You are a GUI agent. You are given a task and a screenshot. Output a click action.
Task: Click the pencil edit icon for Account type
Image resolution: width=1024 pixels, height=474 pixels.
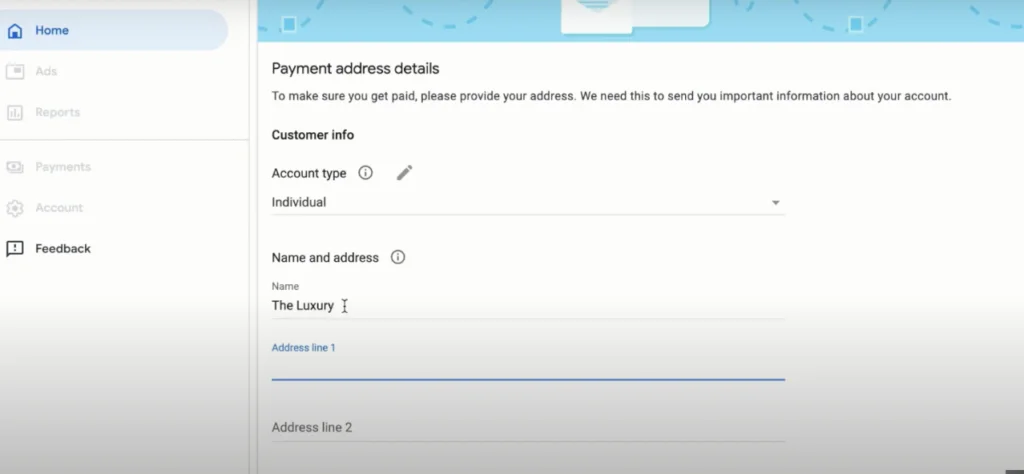point(404,173)
